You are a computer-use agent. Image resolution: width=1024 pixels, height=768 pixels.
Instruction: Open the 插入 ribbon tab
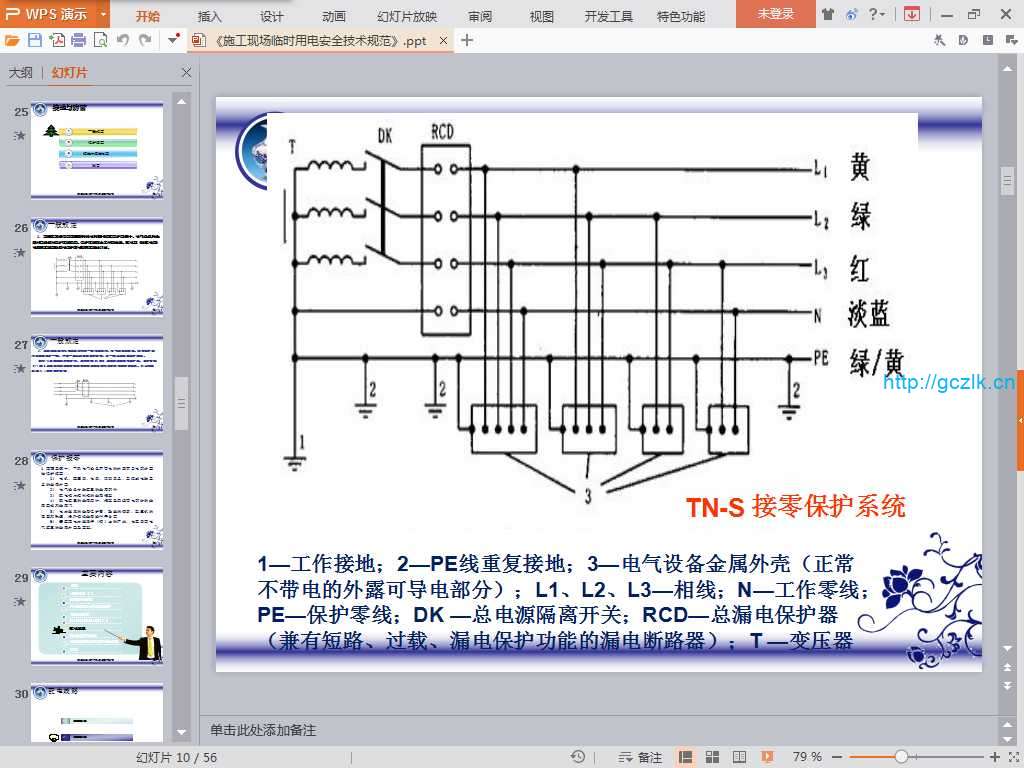click(x=210, y=16)
